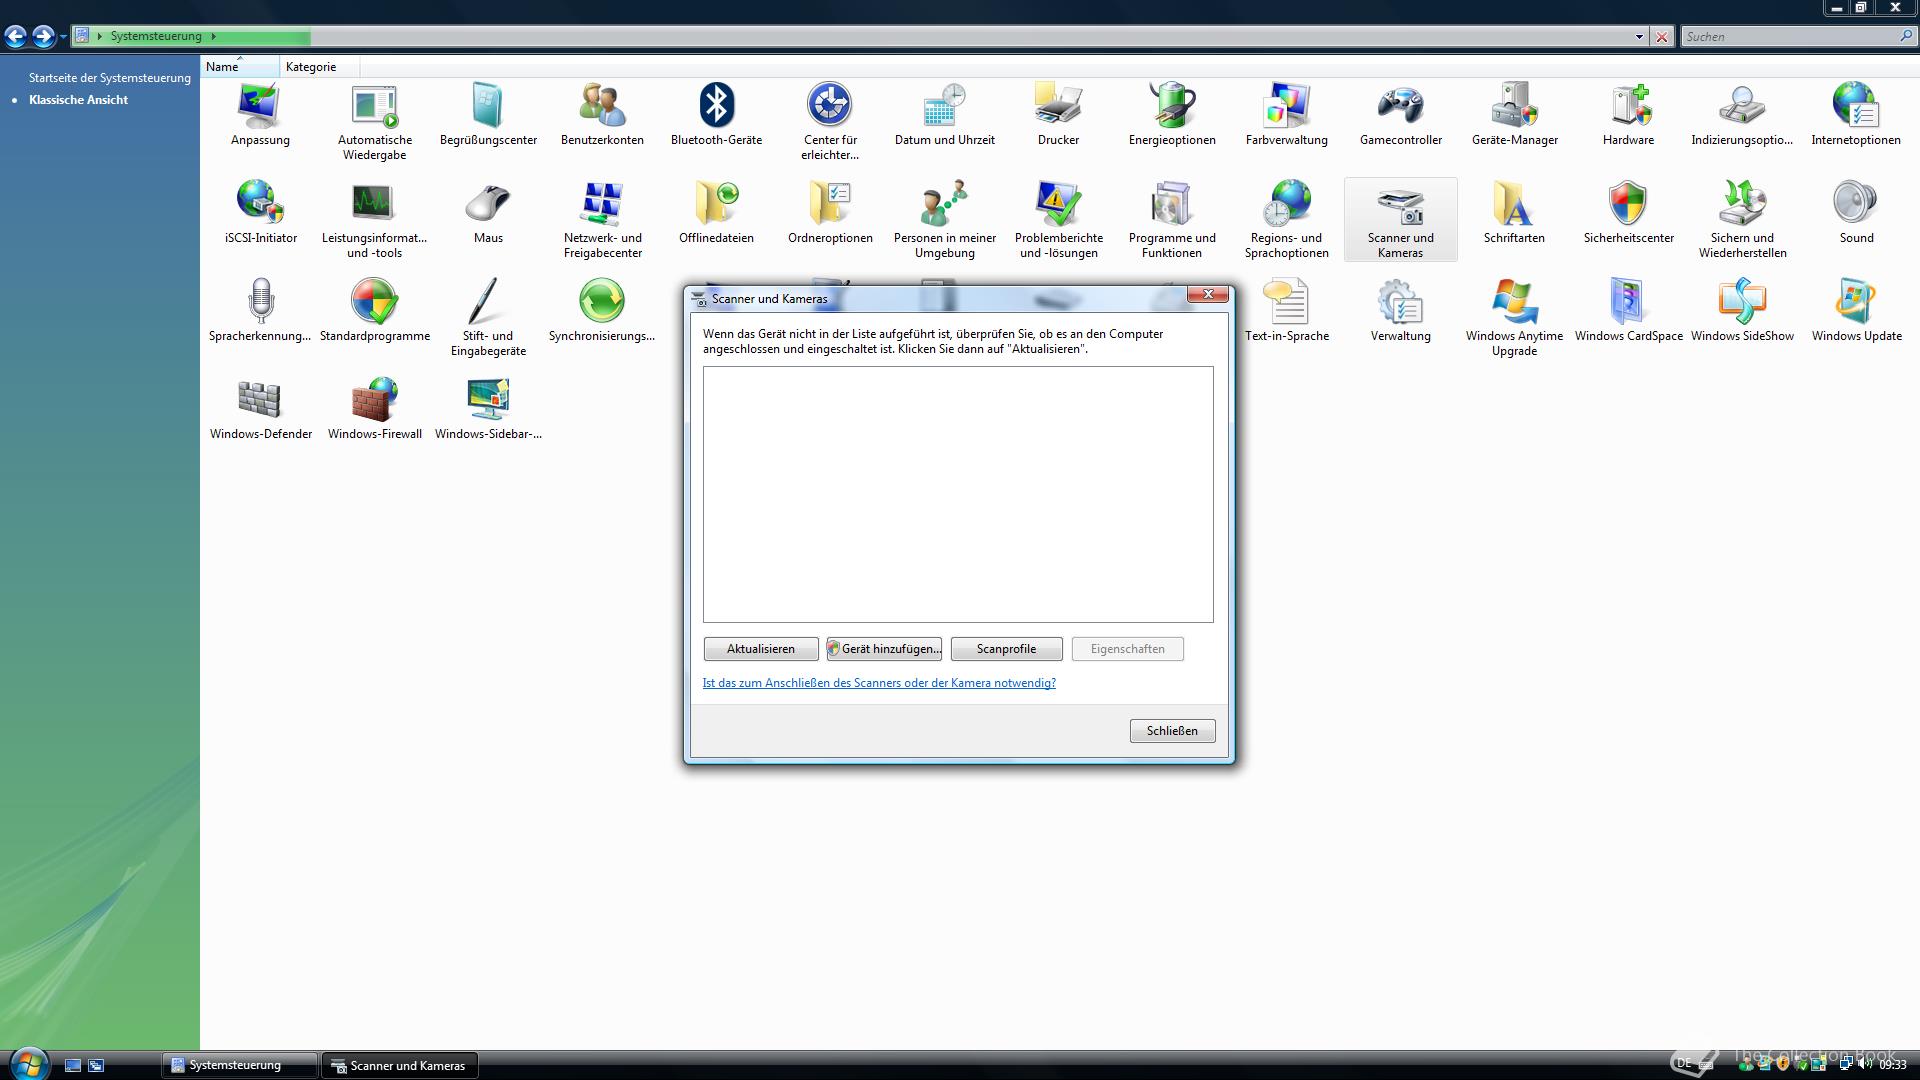This screenshot has height=1080, width=1920.
Task: Open the scanner connection help link
Action: [x=878, y=683]
